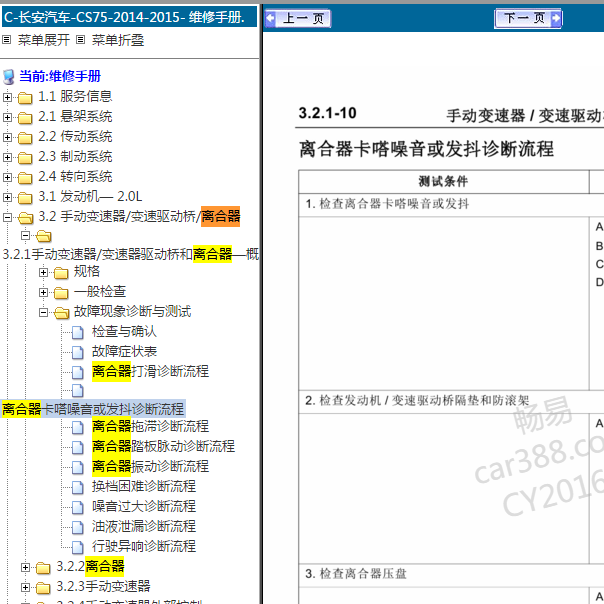The image size is (604, 604).
Task: Open the 行驶异响诊断流程 page
Action: [x=144, y=547]
